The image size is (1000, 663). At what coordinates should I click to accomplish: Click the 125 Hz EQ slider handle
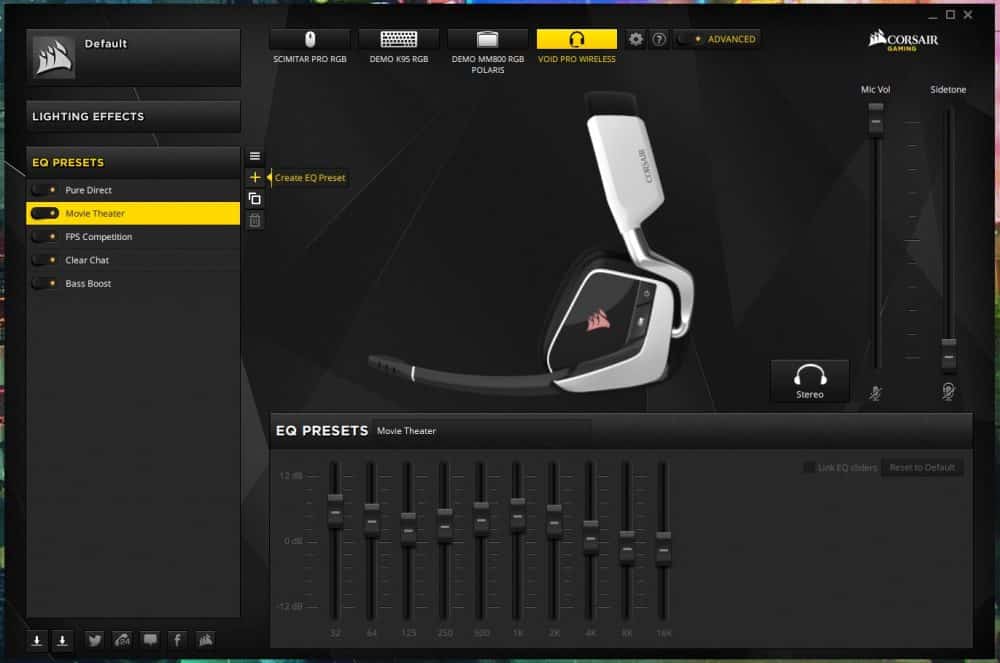coord(408,530)
